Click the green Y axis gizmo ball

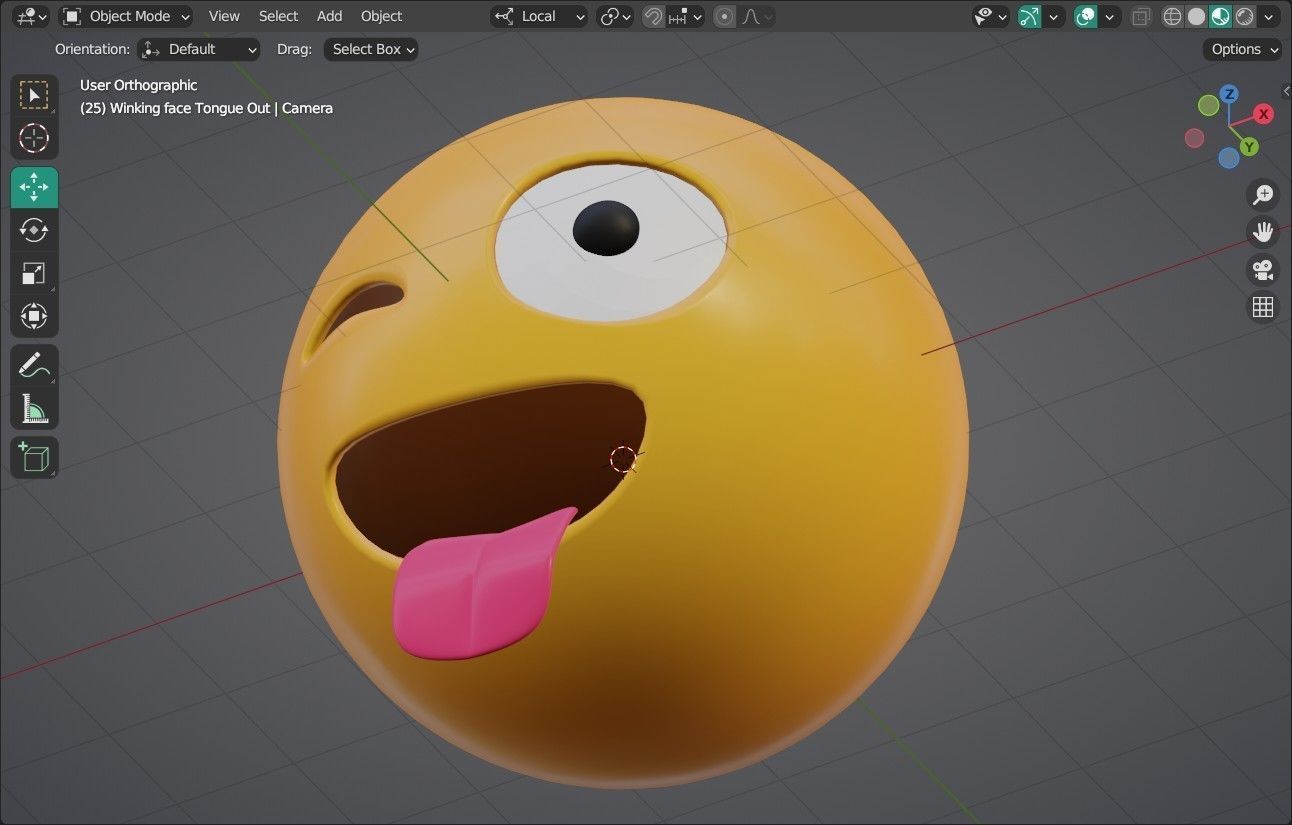[1249, 147]
